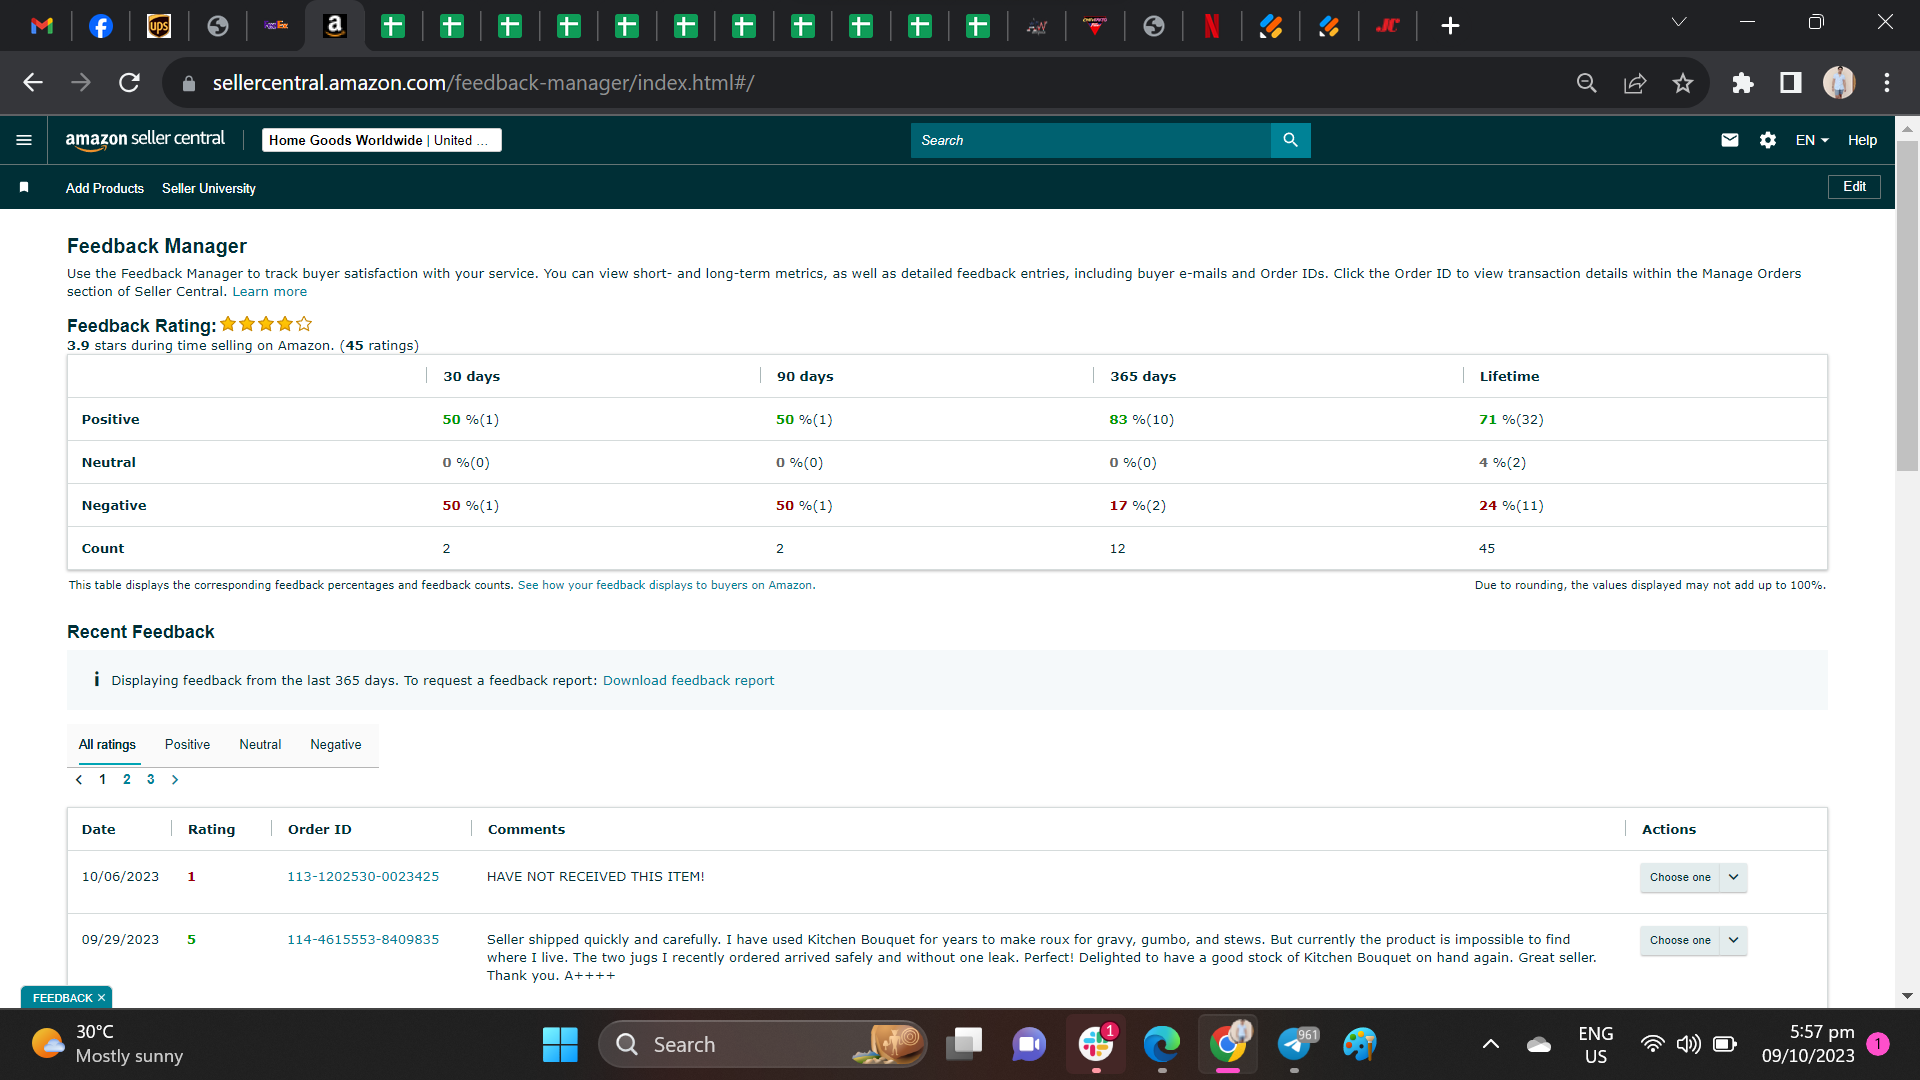Open the Home Goods Worldwide account switcher
The image size is (1920, 1080).
[382, 140]
